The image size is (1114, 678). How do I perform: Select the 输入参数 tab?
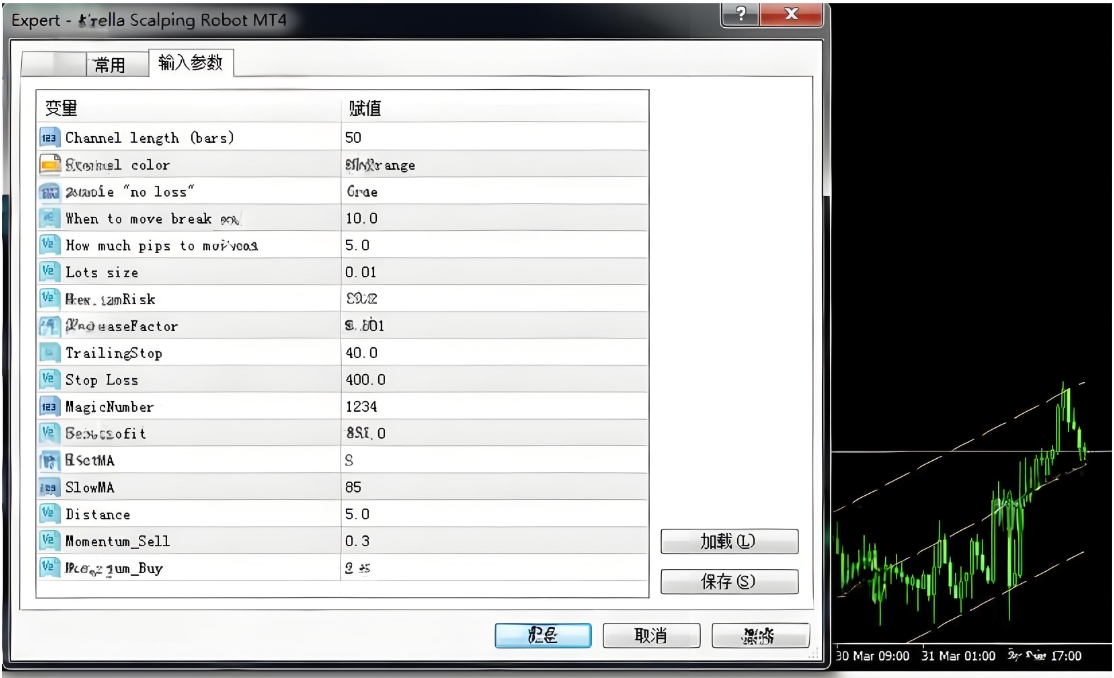[190, 63]
